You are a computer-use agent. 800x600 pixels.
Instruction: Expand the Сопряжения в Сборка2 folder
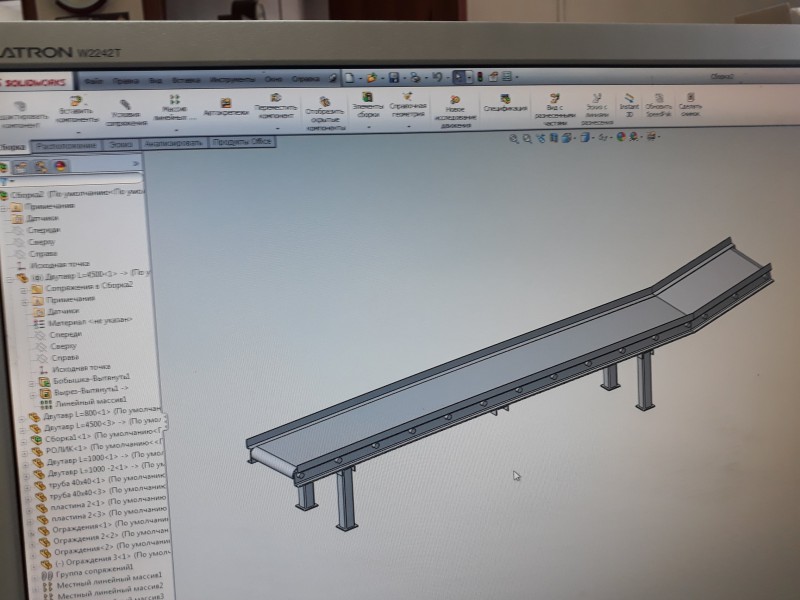coord(23,290)
